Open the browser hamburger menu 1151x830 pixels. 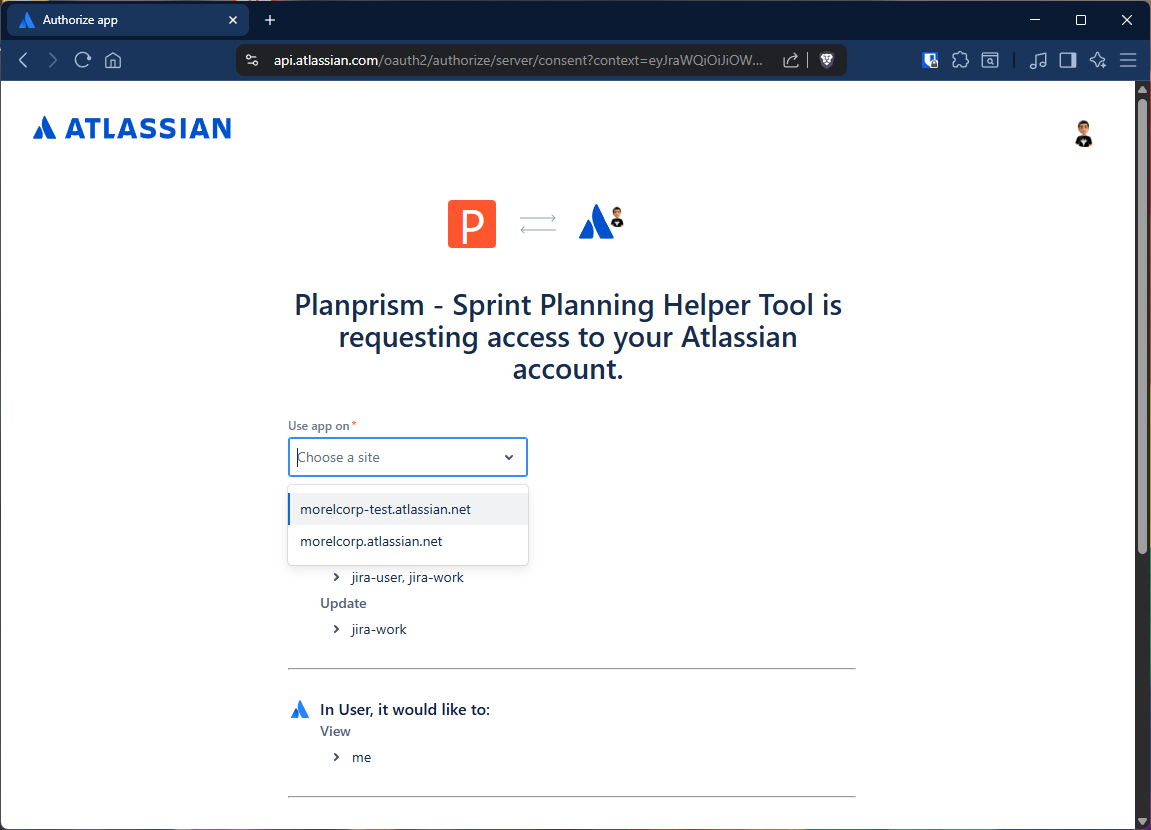(x=1128, y=60)
